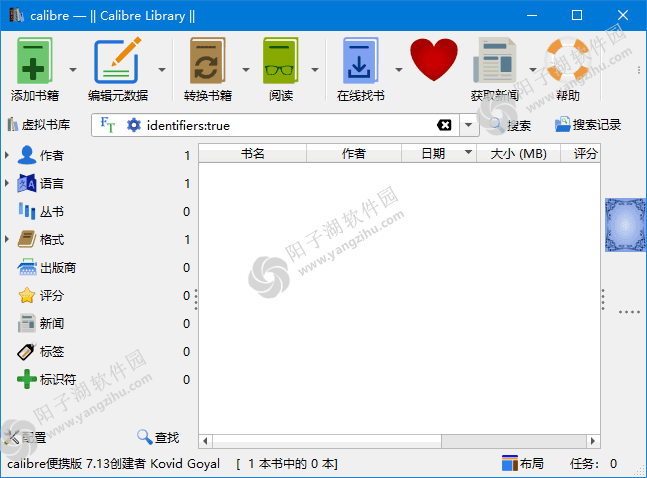
Task: Click the Layout (布局) button
Action: point(522,464)
